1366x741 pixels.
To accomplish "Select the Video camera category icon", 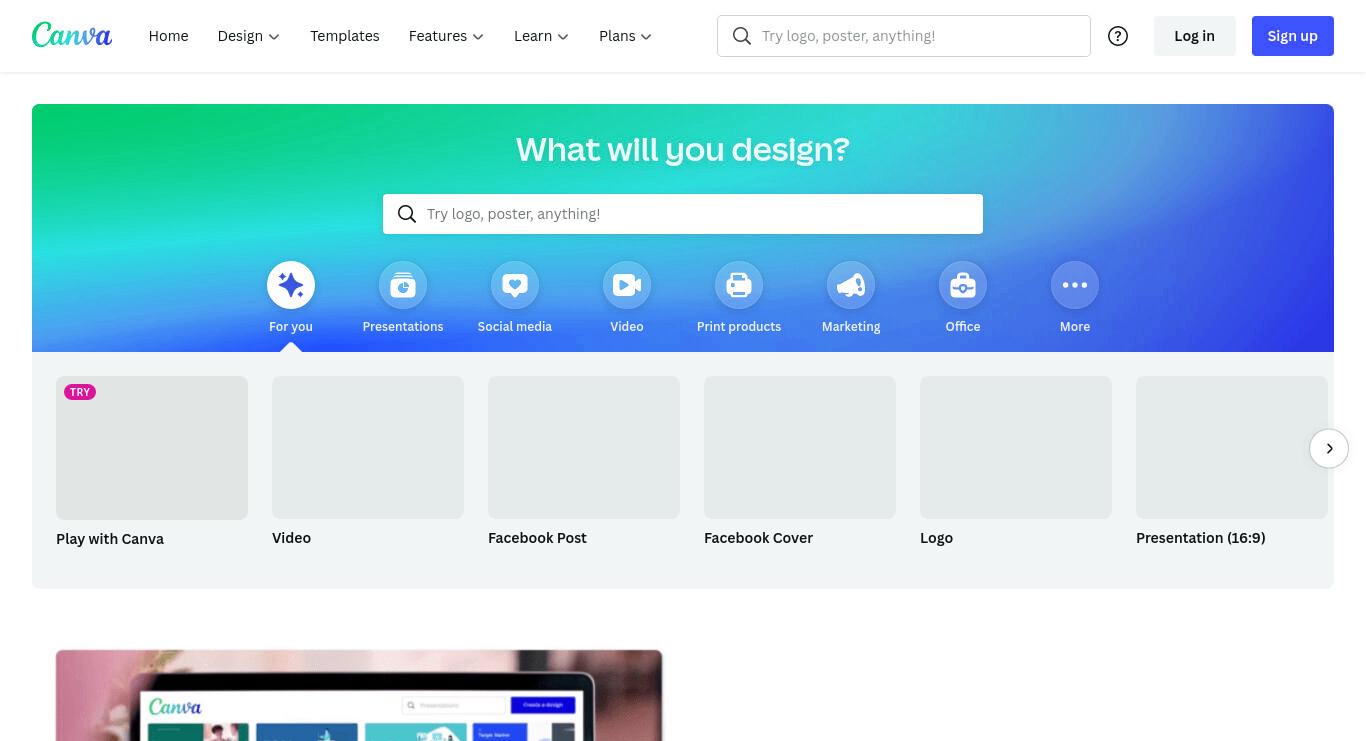I will [627, 285].
